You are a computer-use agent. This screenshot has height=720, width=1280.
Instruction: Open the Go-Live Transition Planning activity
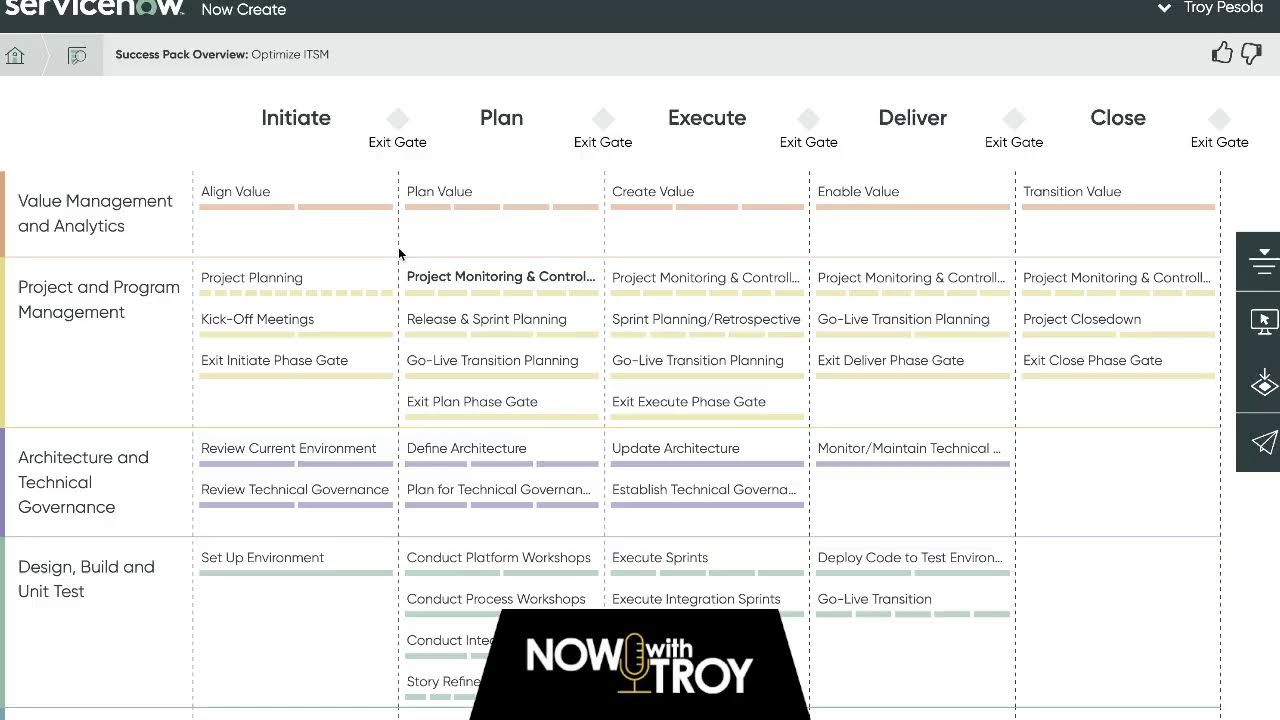pos(493,360)
